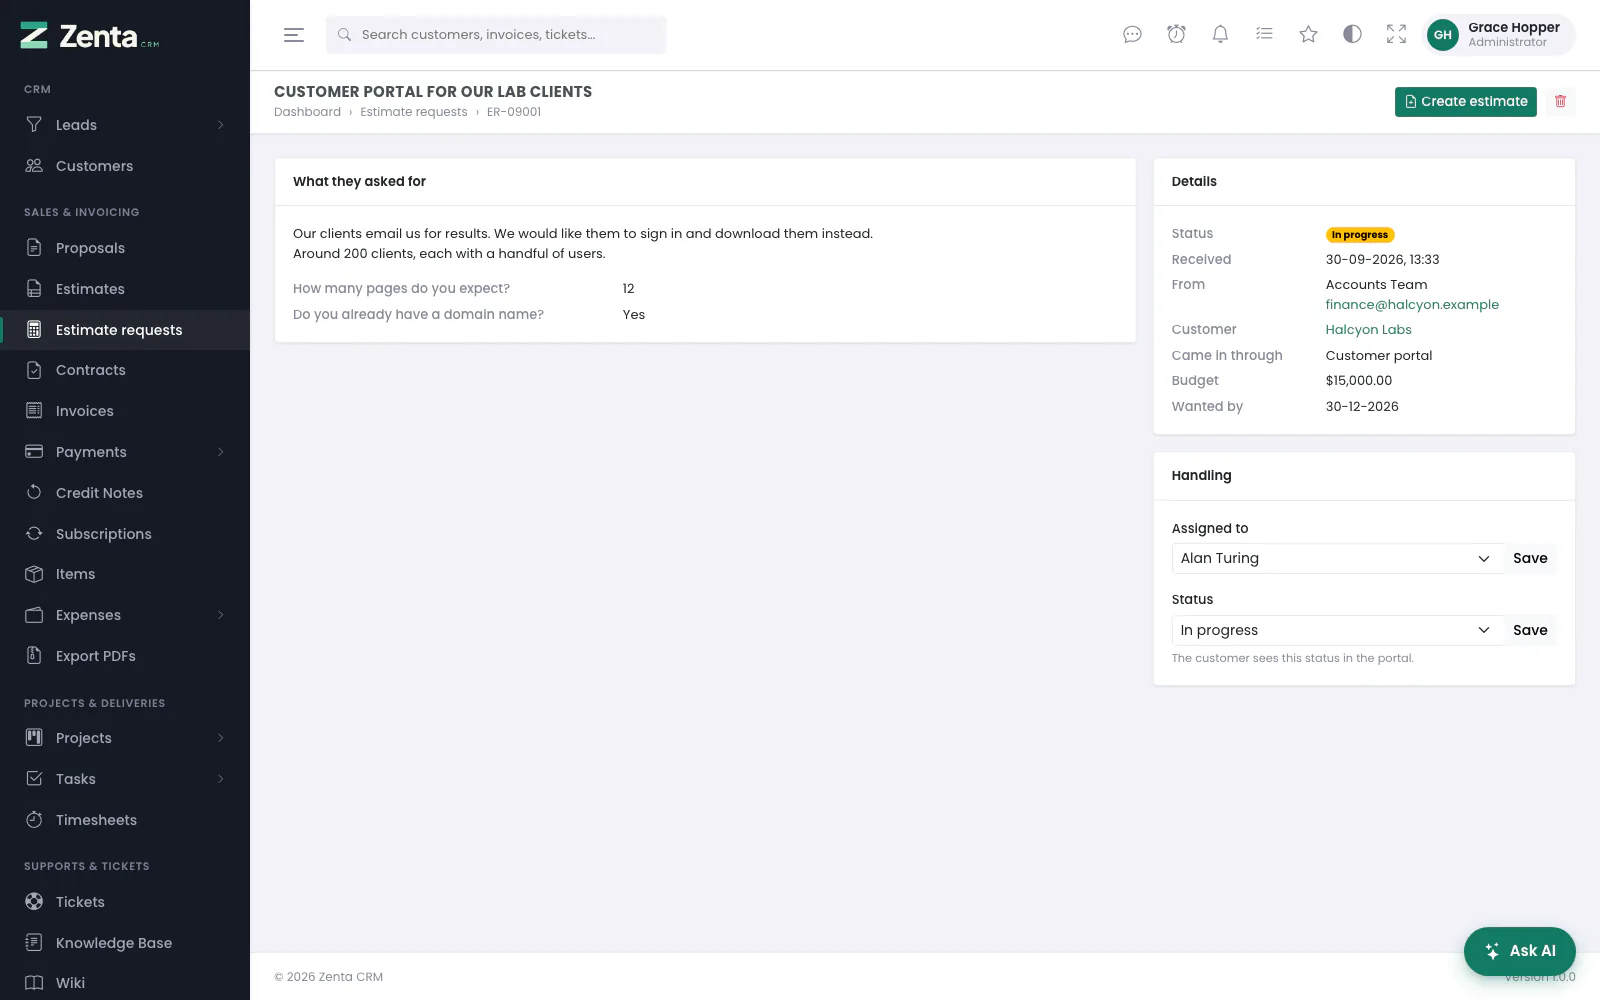The image size is (1600, 1000).
Task: Open Timesheets sidebar item
Action: point(125,820)
